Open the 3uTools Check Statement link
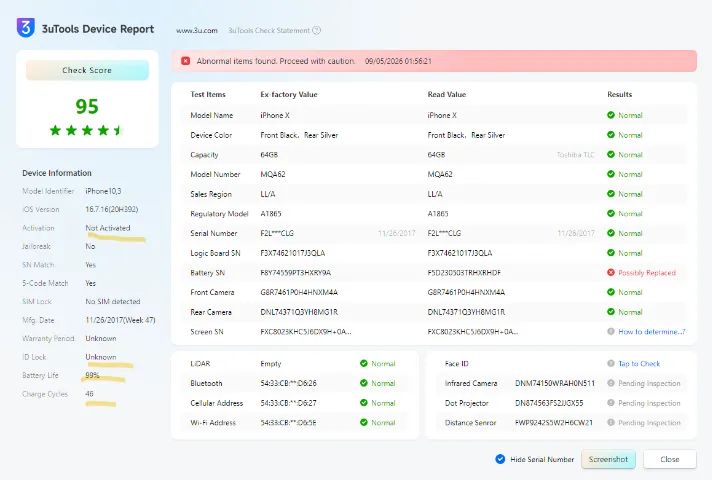This screenshot has width=712, height=480. coord(269,30)
